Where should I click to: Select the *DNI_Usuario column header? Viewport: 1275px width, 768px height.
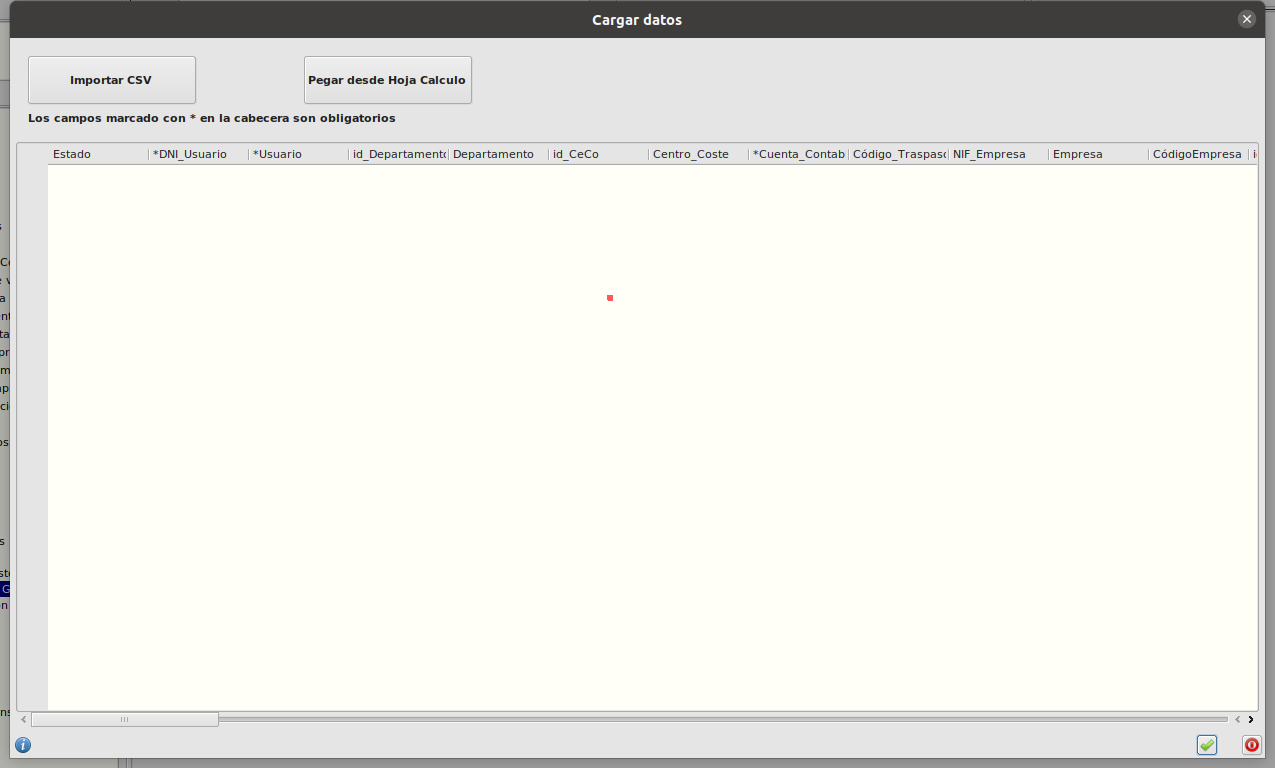198,154
